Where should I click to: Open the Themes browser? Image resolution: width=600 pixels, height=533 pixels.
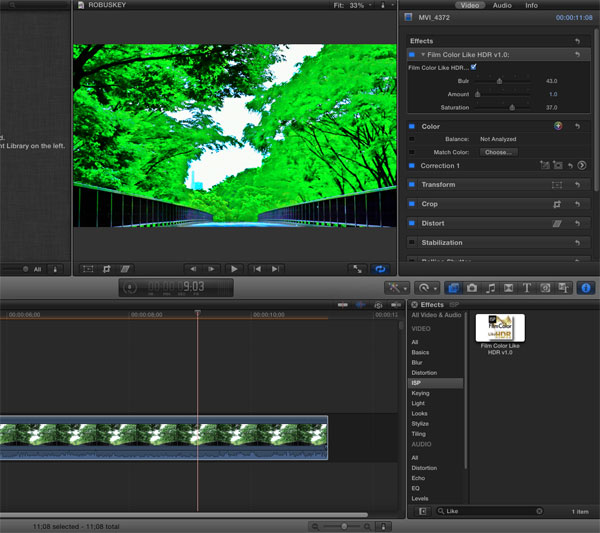pos(563,288)
